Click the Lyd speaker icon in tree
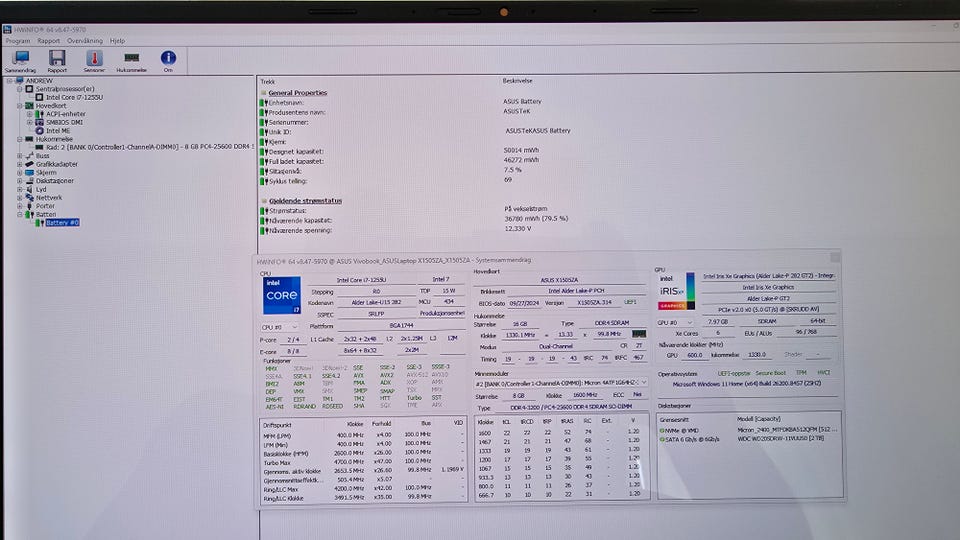960x540 pixels. [29, 189]
